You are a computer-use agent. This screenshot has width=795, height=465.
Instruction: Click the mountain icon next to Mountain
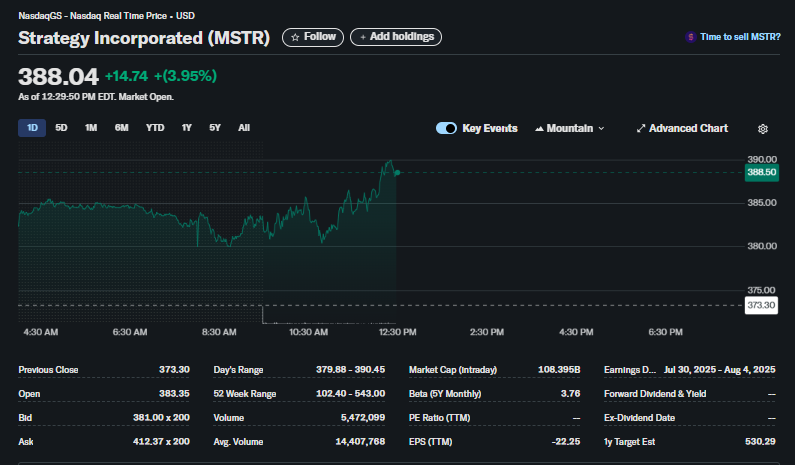(x=539, y=129)
